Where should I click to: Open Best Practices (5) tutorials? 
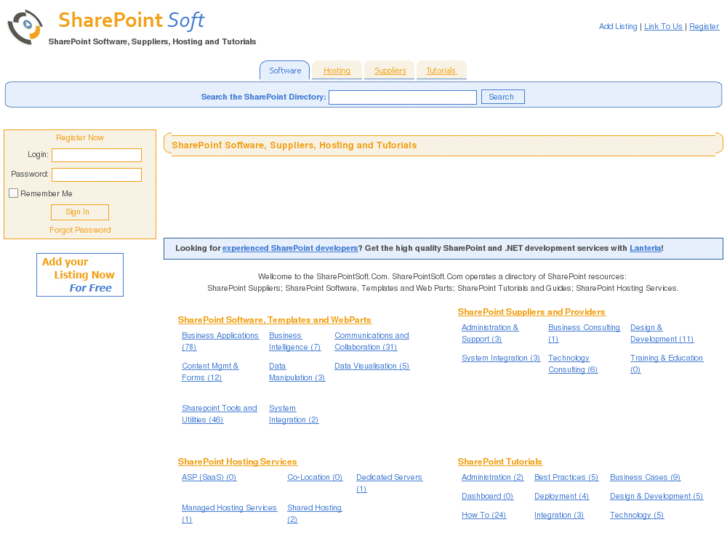click(566, 477)
